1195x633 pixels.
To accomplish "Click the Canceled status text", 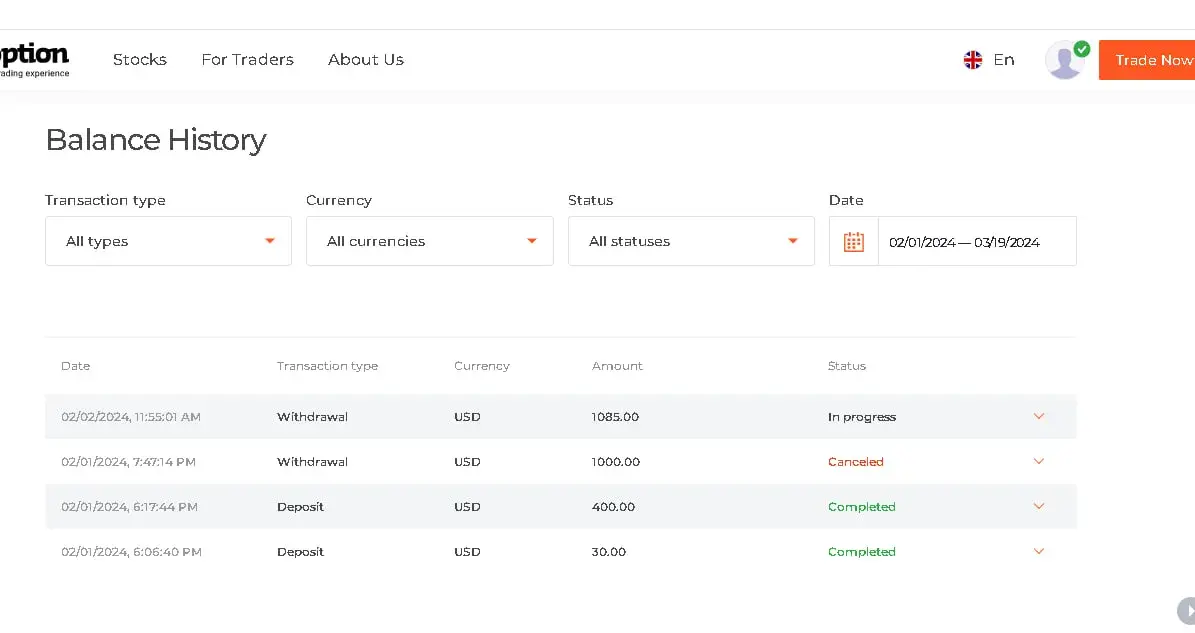I will pos(855,462).
